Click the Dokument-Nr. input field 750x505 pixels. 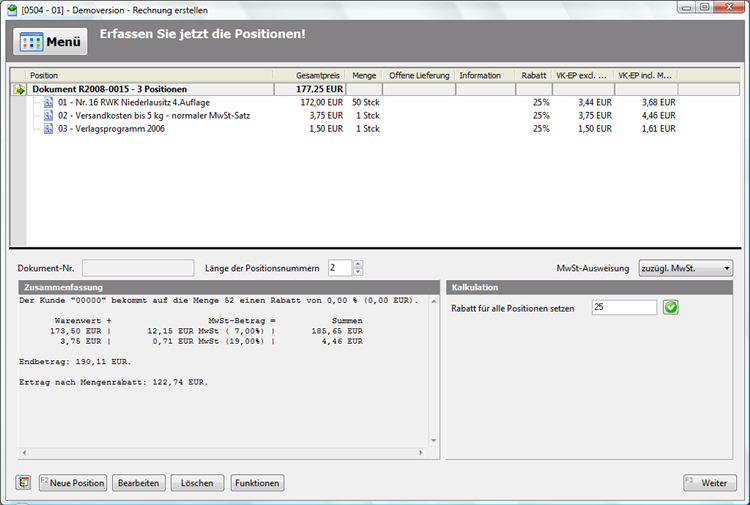[x=138, y=268]
